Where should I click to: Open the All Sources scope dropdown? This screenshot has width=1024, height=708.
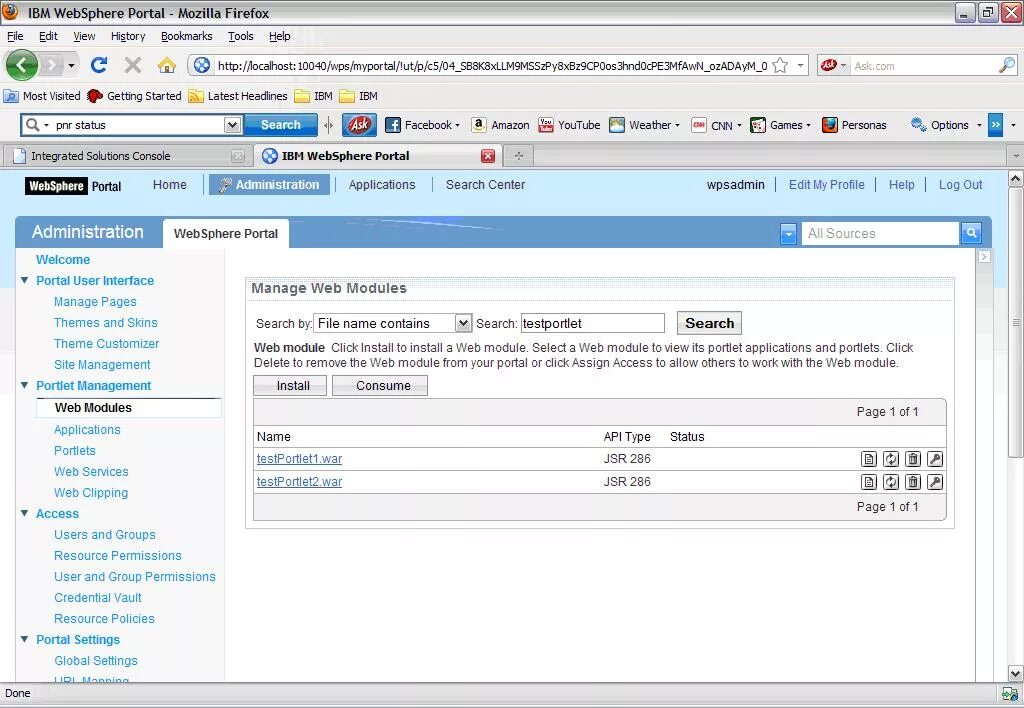(x=788, y=233)
